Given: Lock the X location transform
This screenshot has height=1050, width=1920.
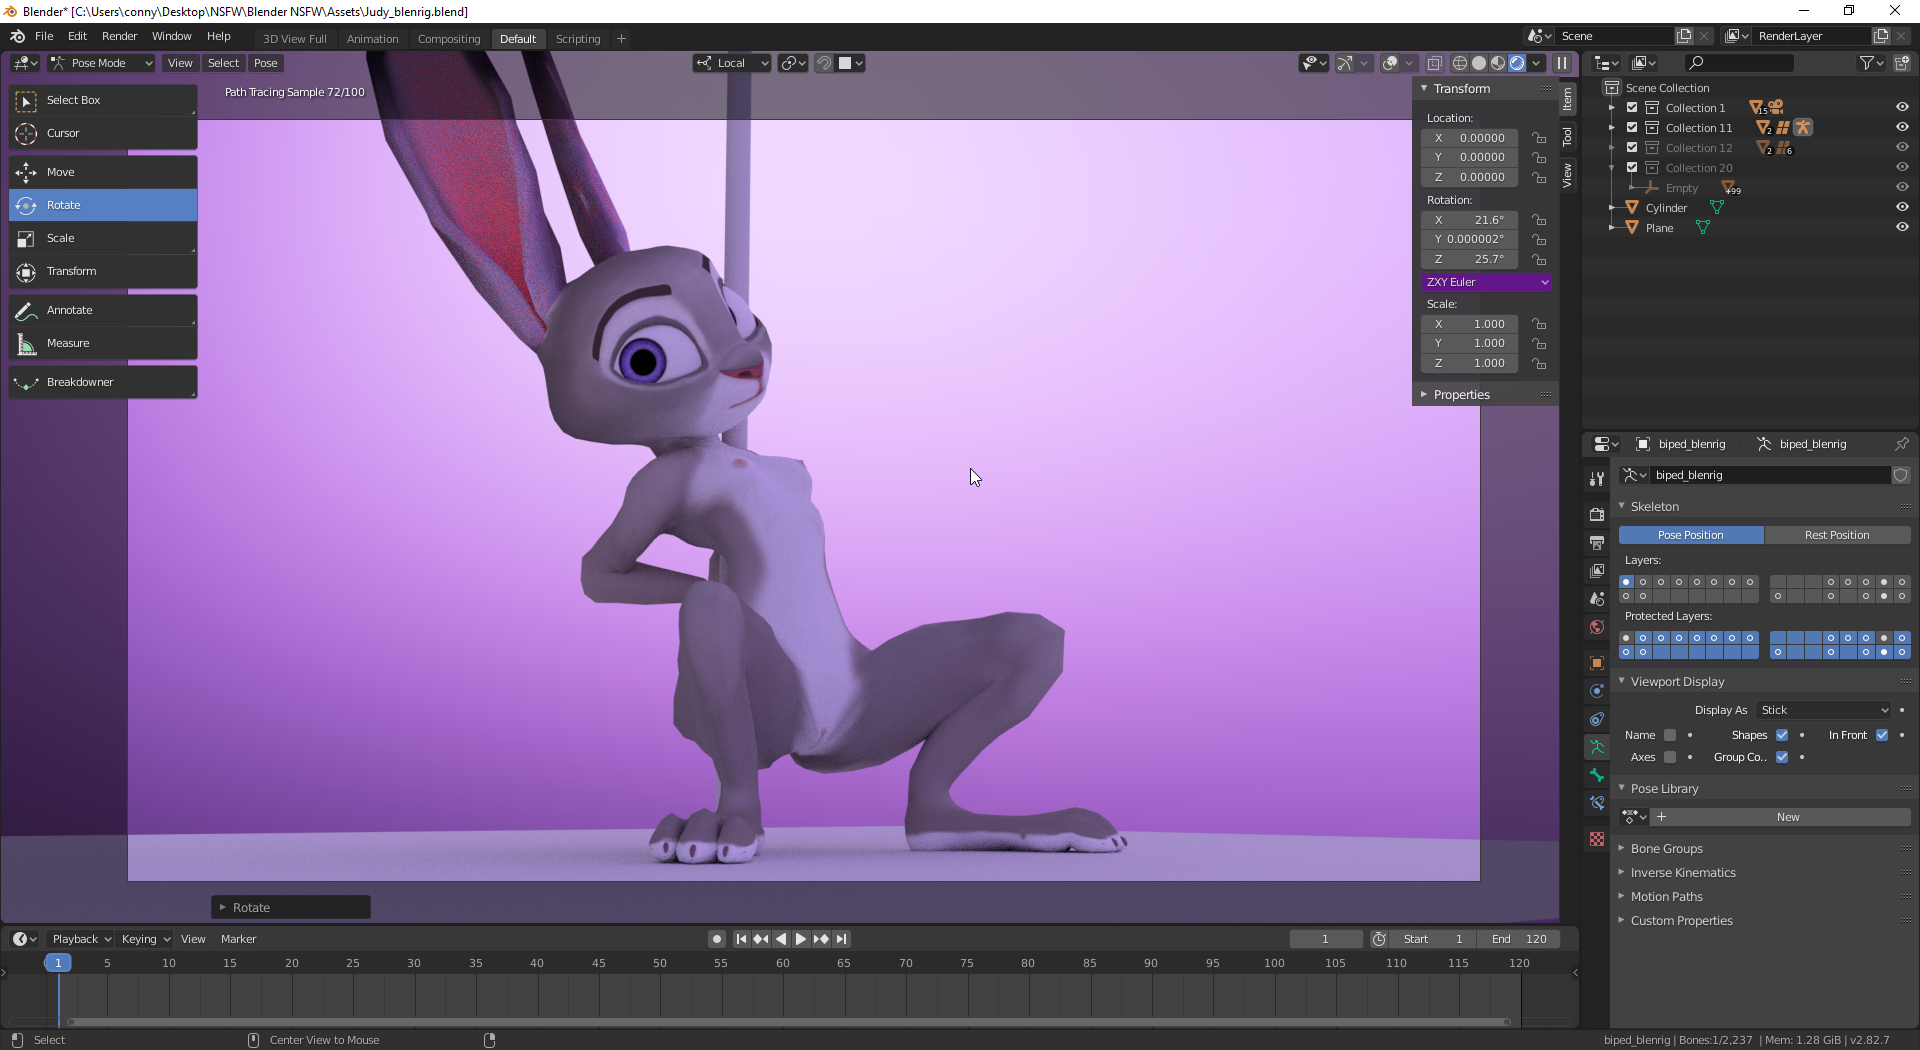Looking at the screenshot, I should [x=1540, y=138].
